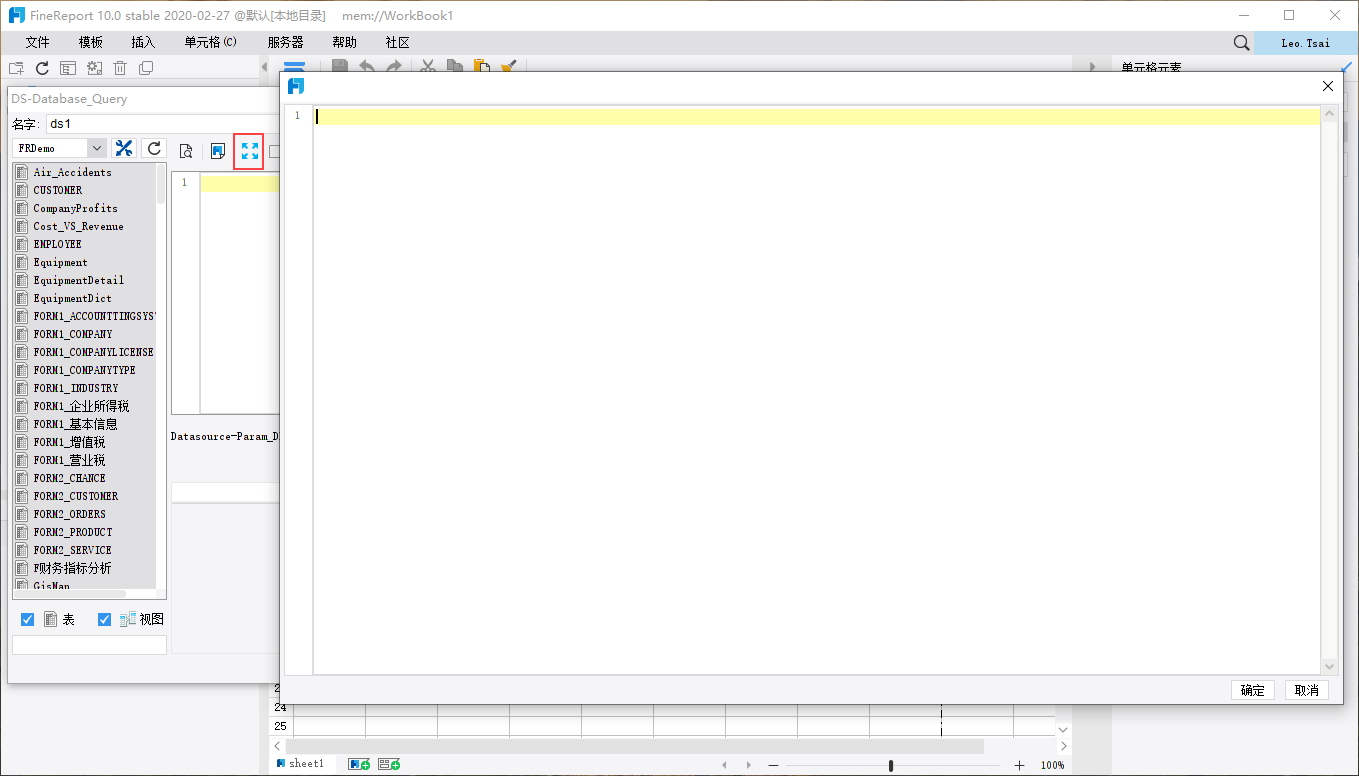Click the search magnifier icon in menu bar

point(1241,43)
